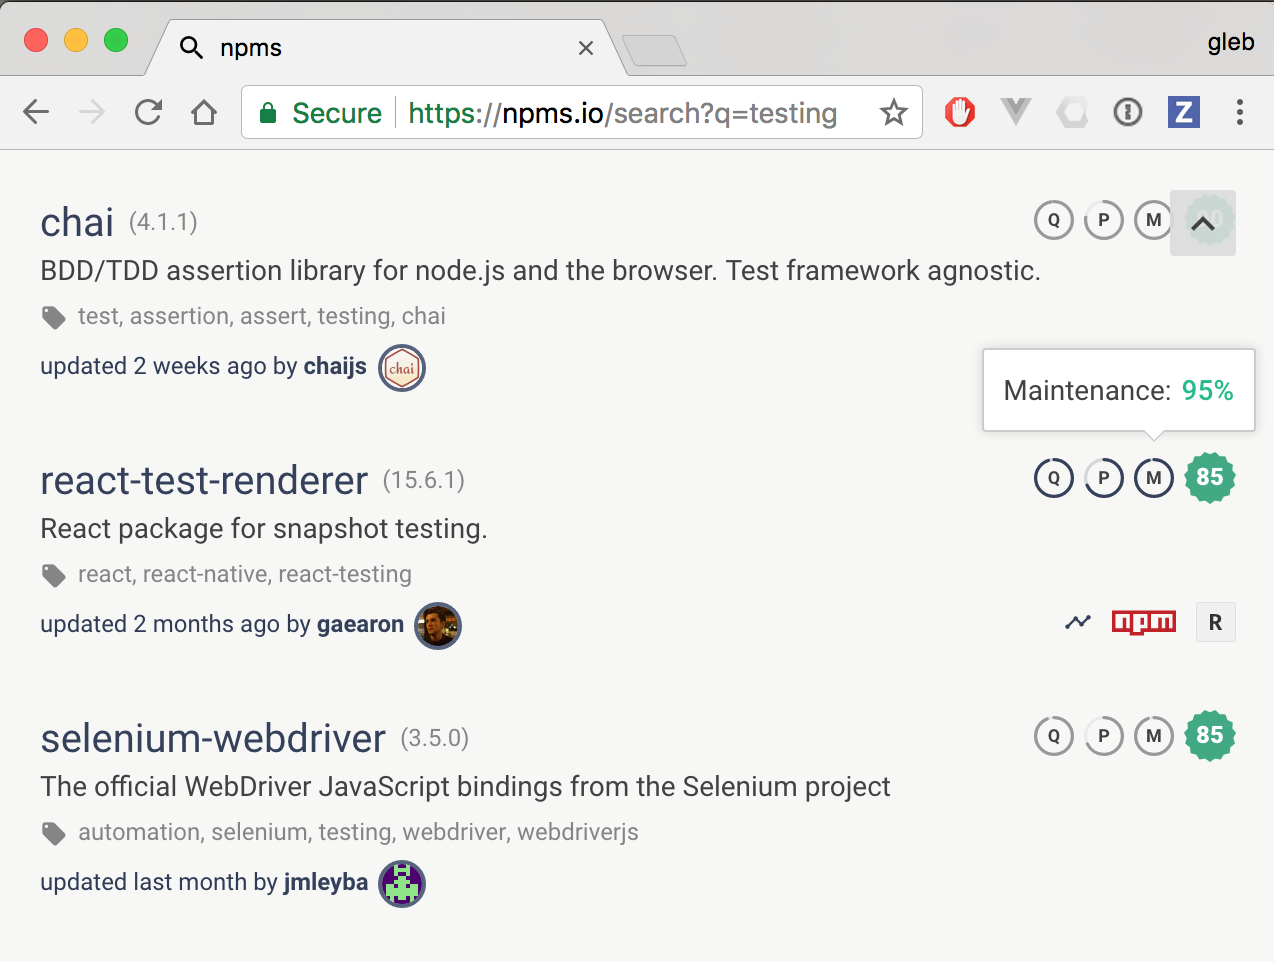Click the 'webdriverjs' keyword tag

click(x=578, y=832)
